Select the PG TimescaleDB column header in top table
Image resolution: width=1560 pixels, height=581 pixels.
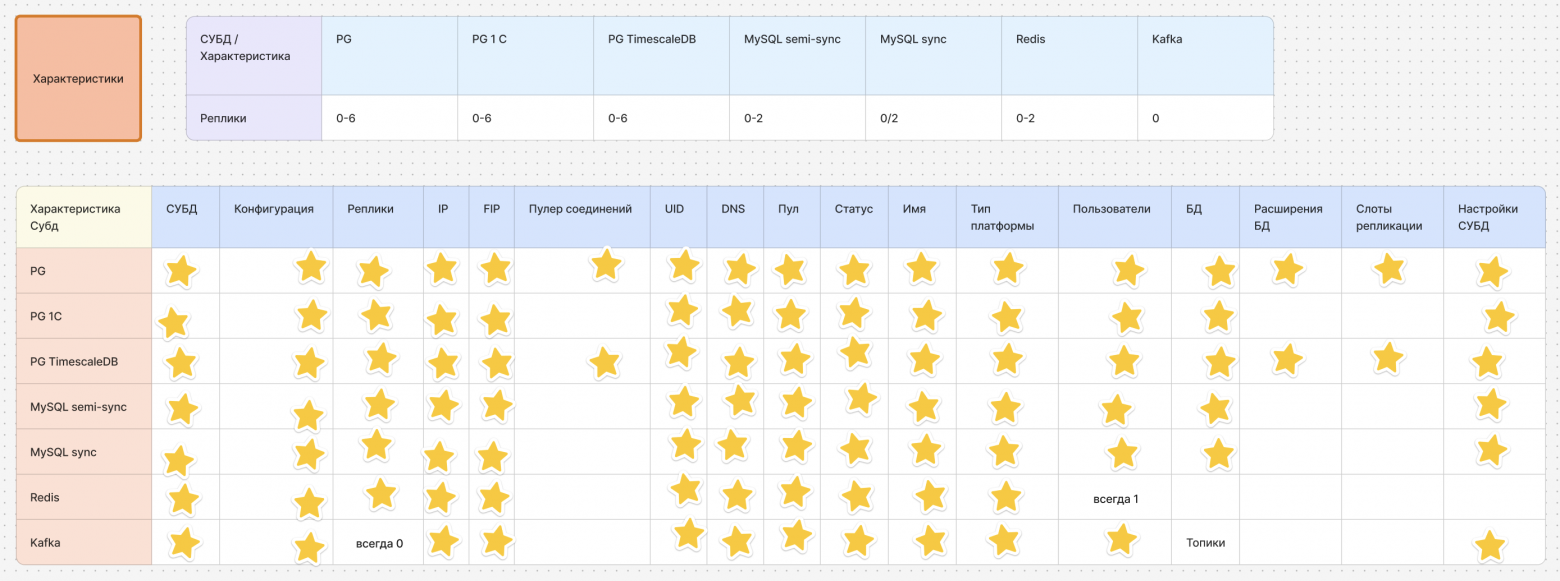(x=662, y=56)
